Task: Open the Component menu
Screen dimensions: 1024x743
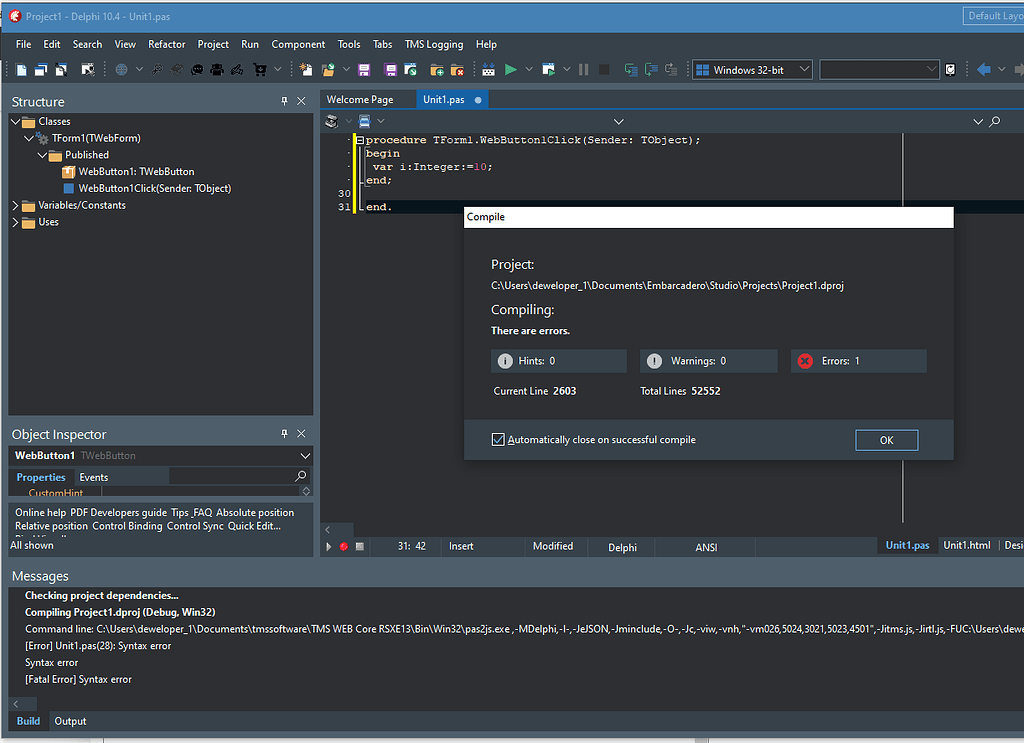Action: pos(298,44)
